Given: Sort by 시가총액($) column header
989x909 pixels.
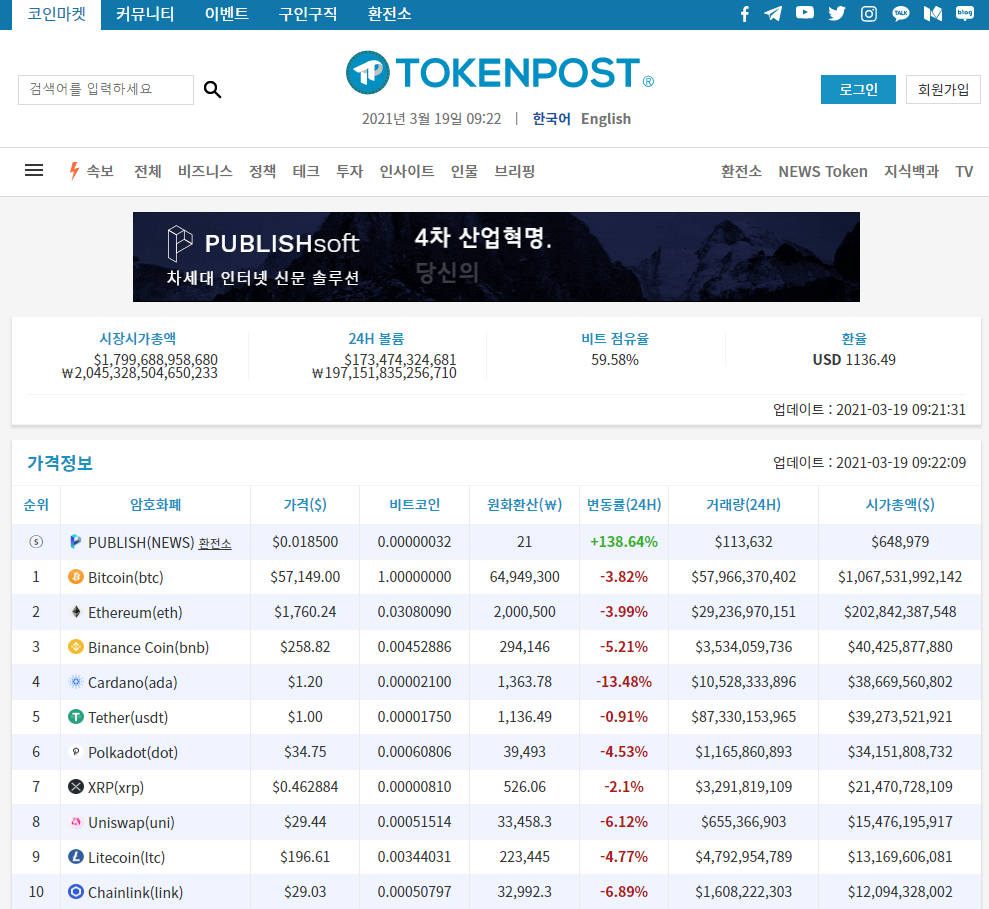Looking at the screenshot, I should coord(900,505).
